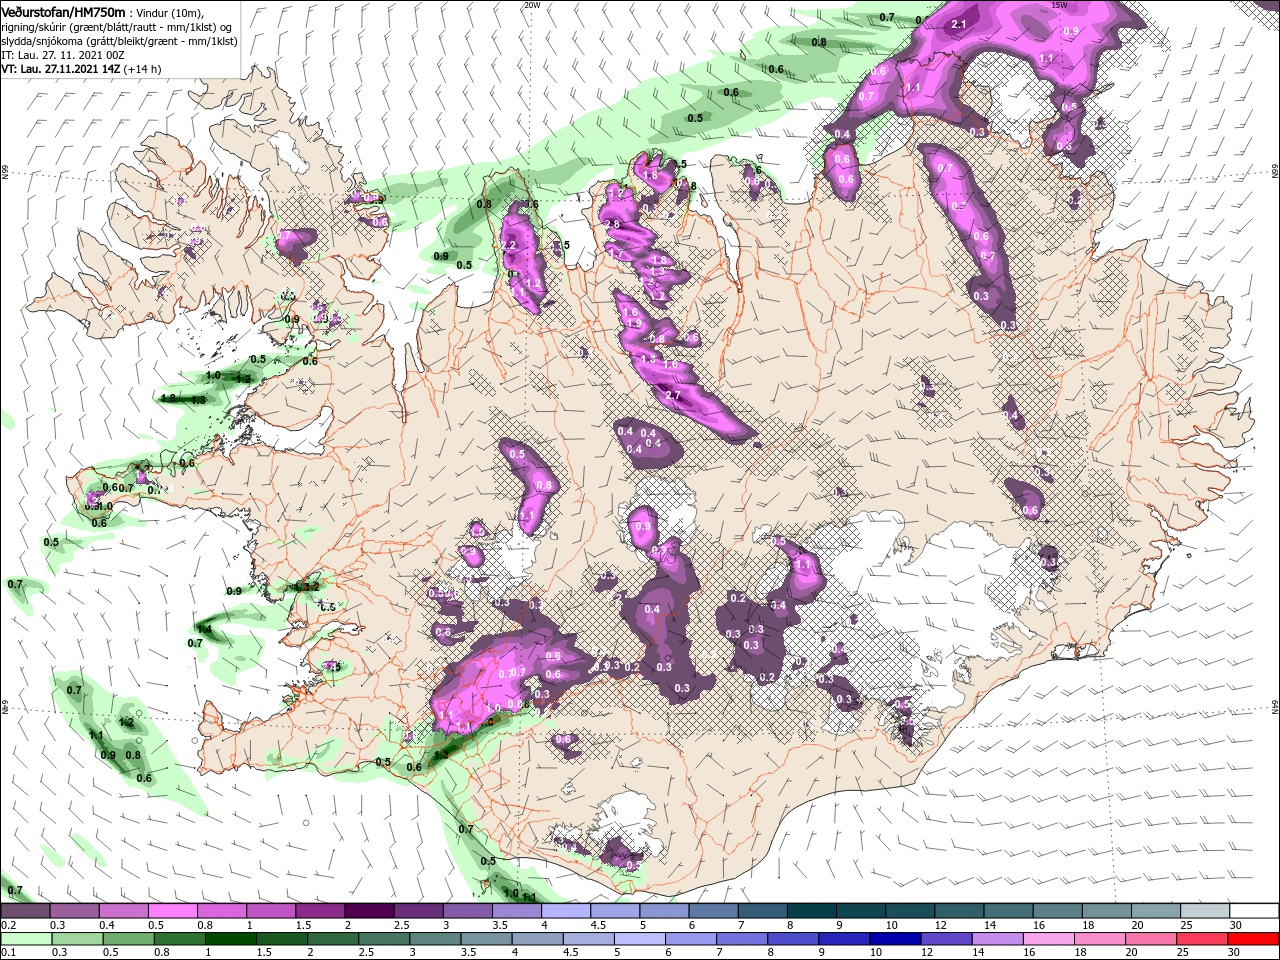Click the '(+14 h)' forecast offset text
Screen dimensions: 1280x960
click(143, 69)
